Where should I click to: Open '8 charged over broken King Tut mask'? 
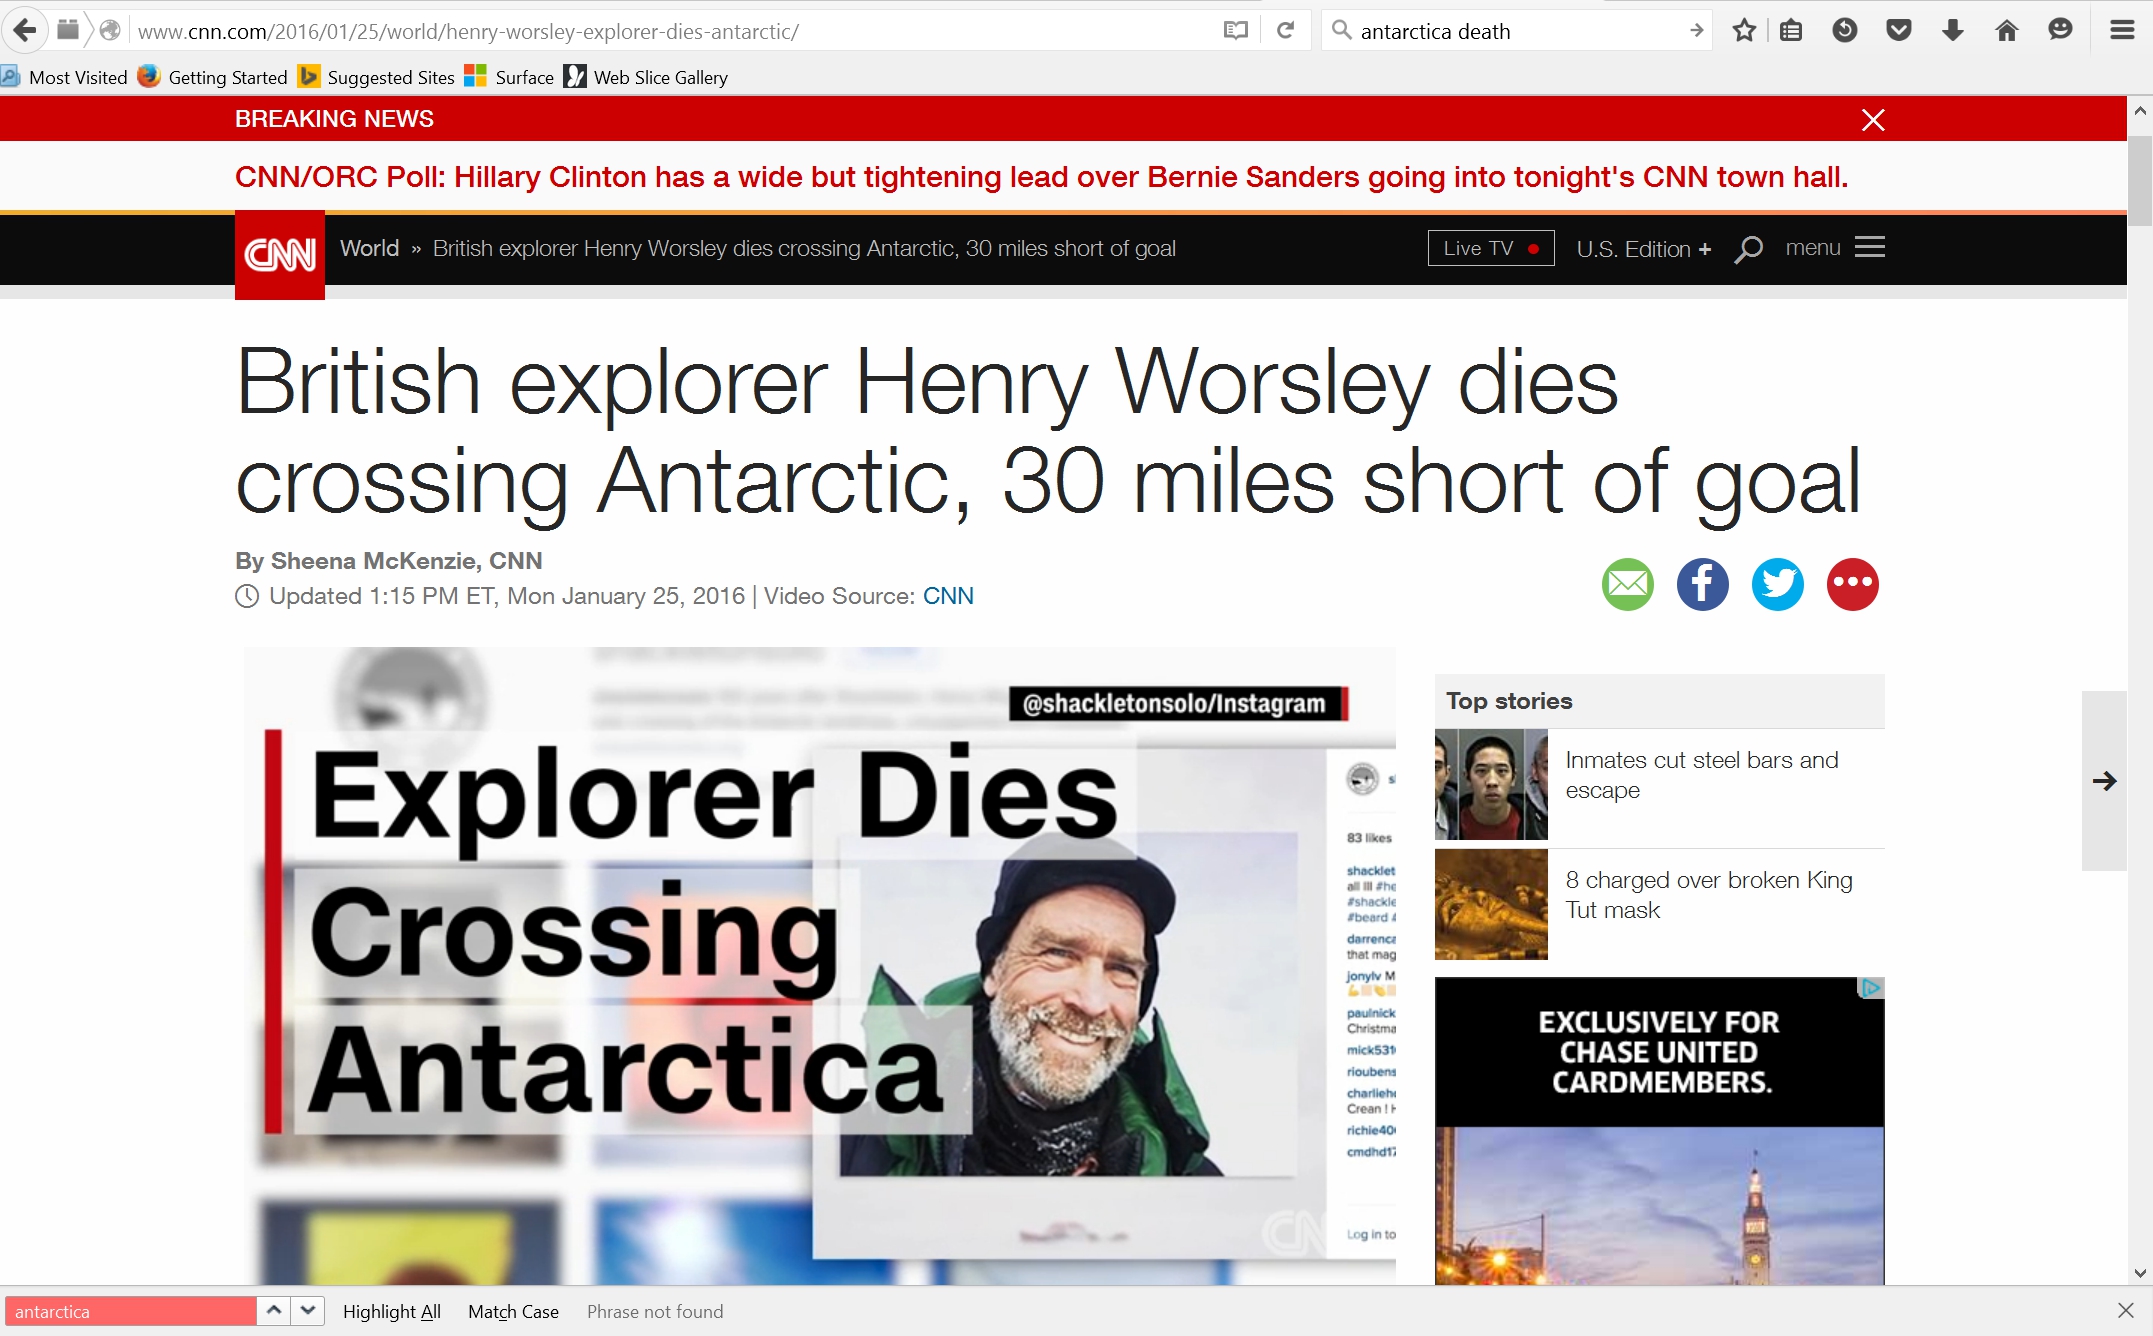1709,895
